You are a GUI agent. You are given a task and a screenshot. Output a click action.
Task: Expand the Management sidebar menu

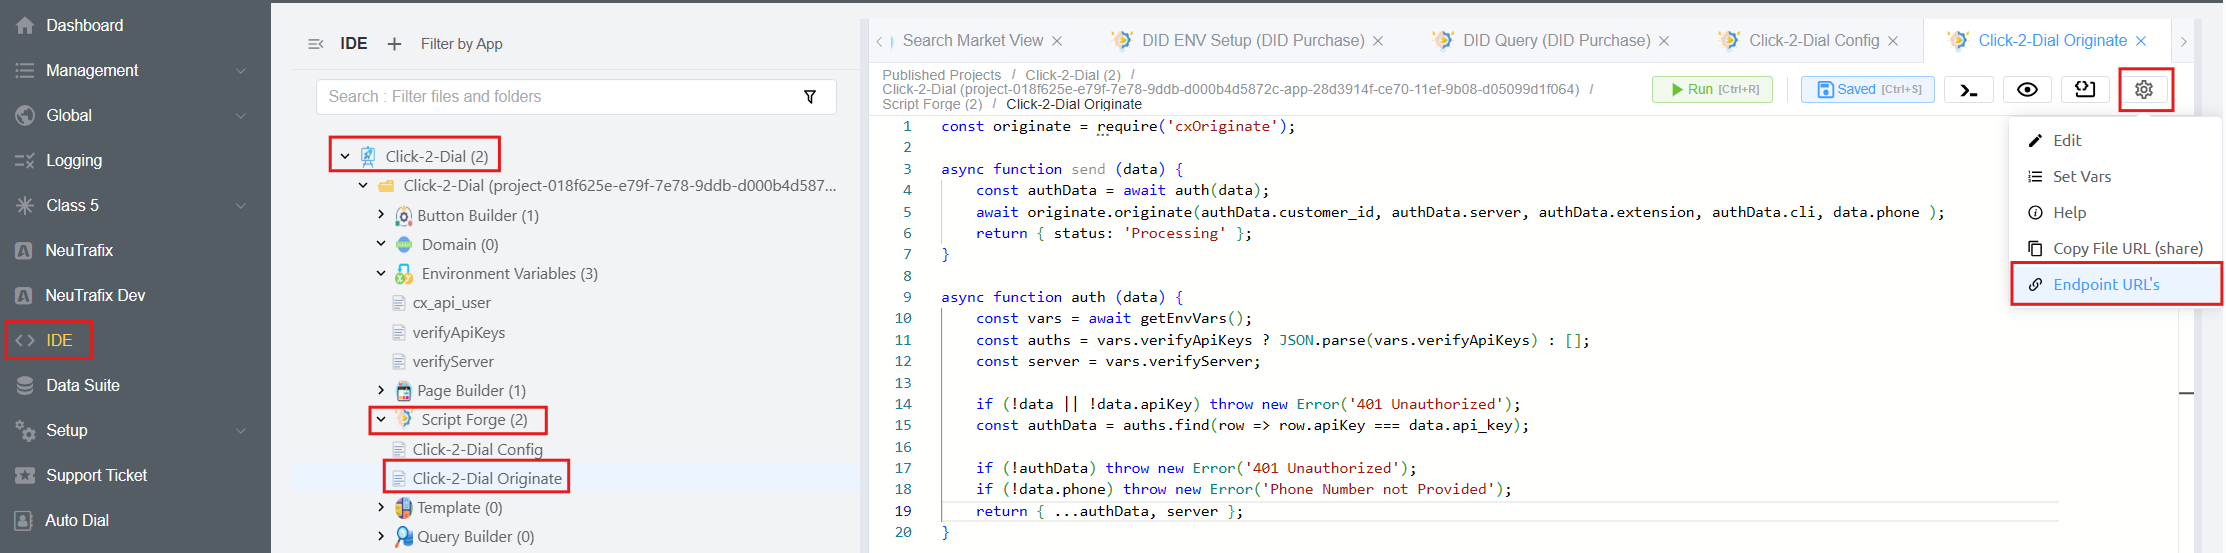92,70
